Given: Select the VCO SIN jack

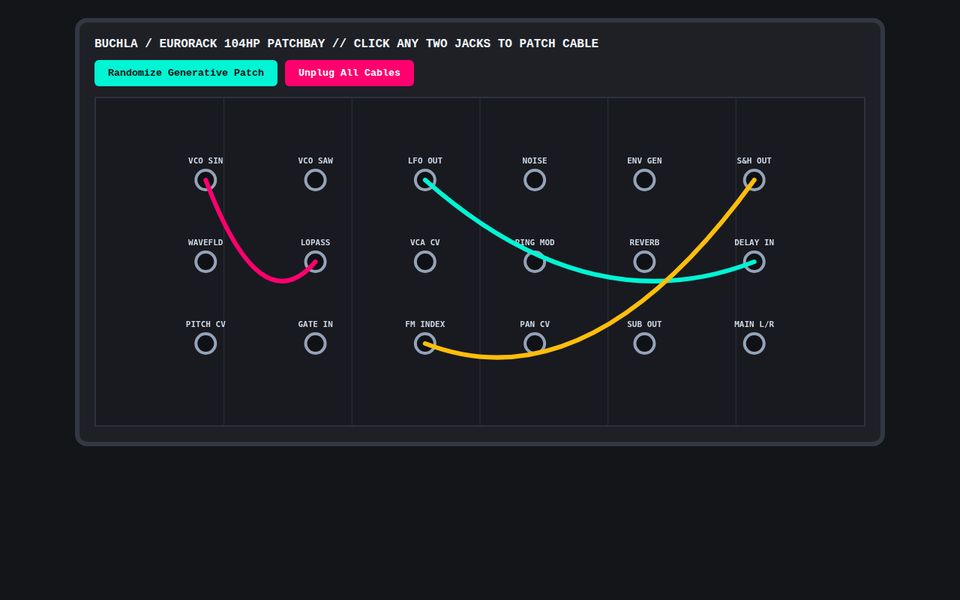Looking at the screenshot, I should (x=206, y=180).
